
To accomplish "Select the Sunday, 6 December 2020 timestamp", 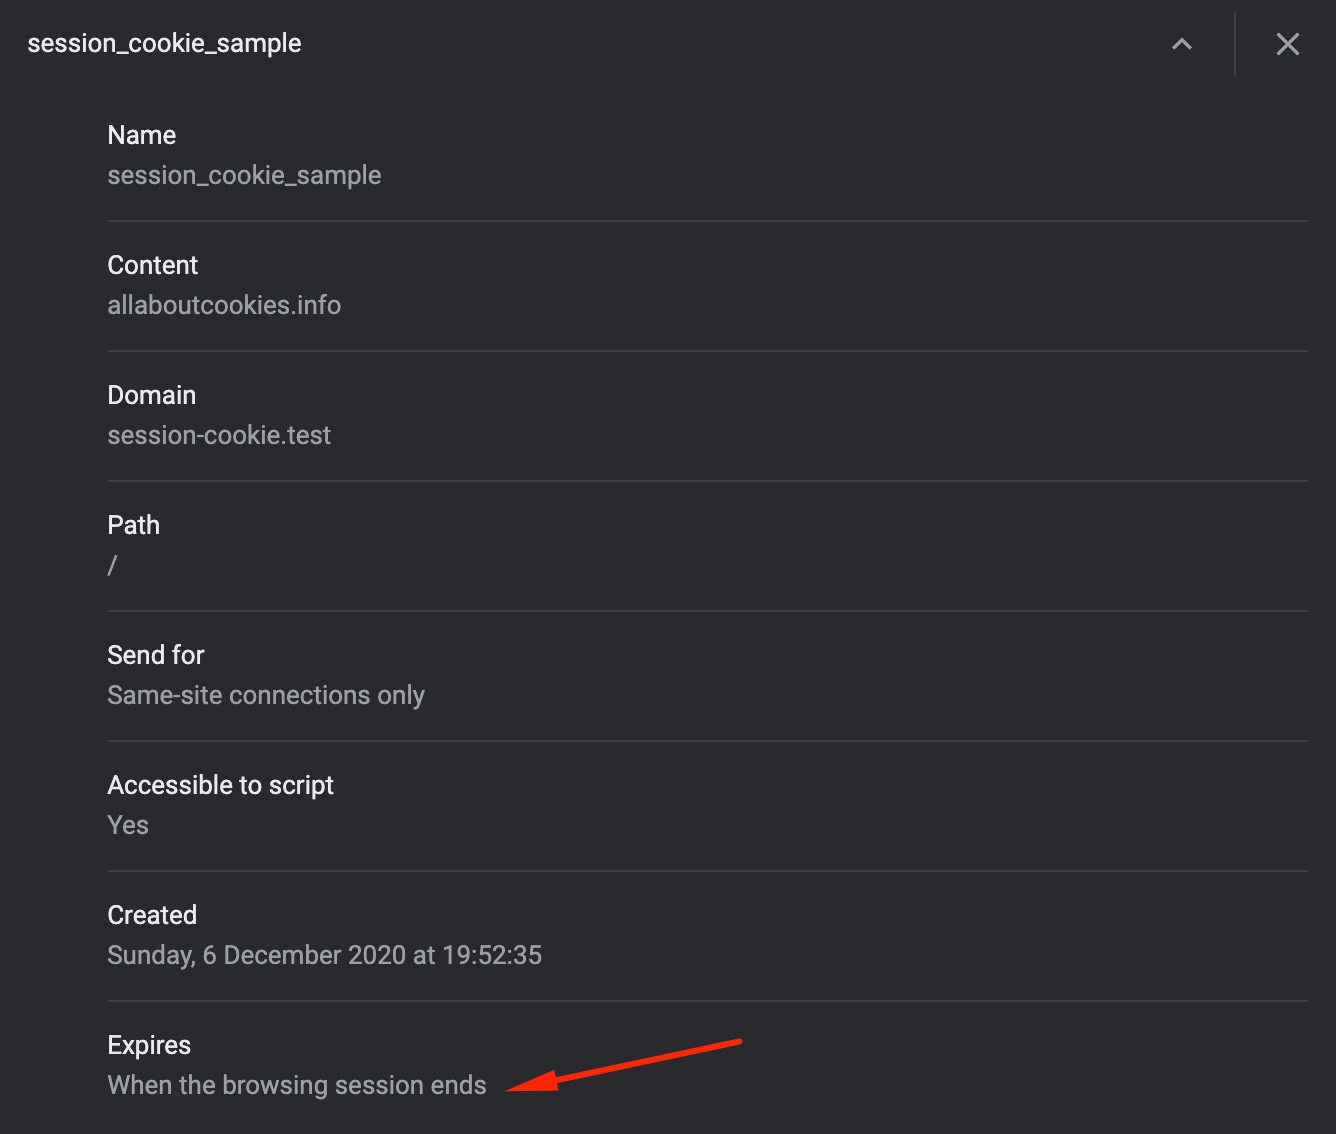I will click(x=324, y=955).
